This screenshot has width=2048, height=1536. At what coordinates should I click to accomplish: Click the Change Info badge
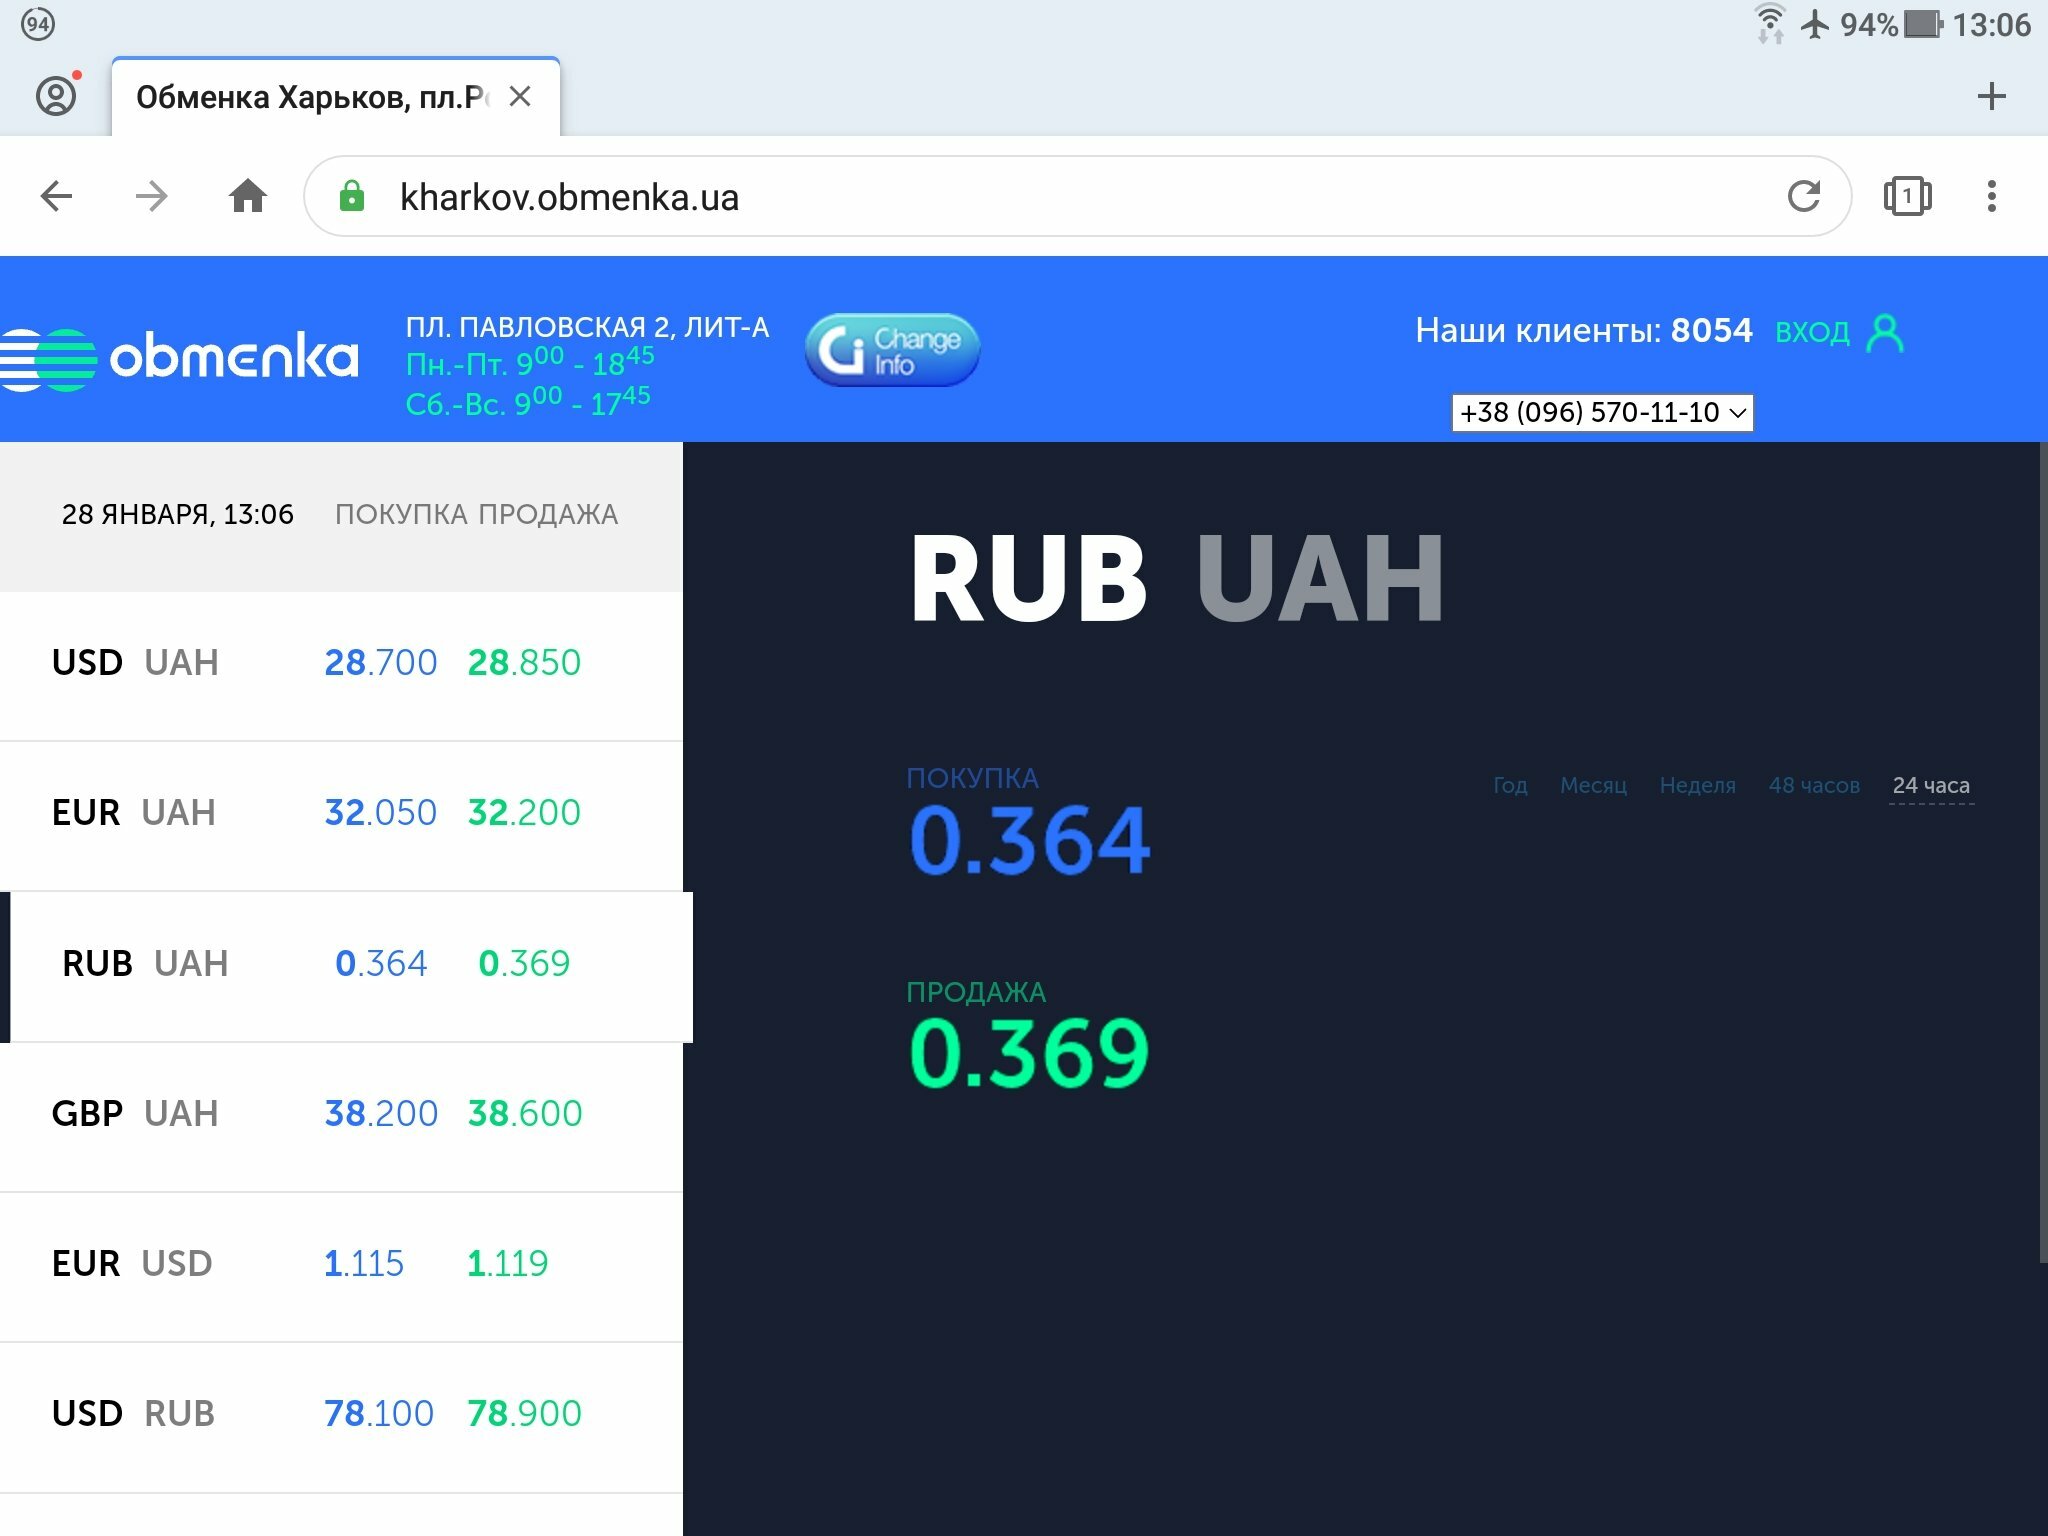click(892, 350)
